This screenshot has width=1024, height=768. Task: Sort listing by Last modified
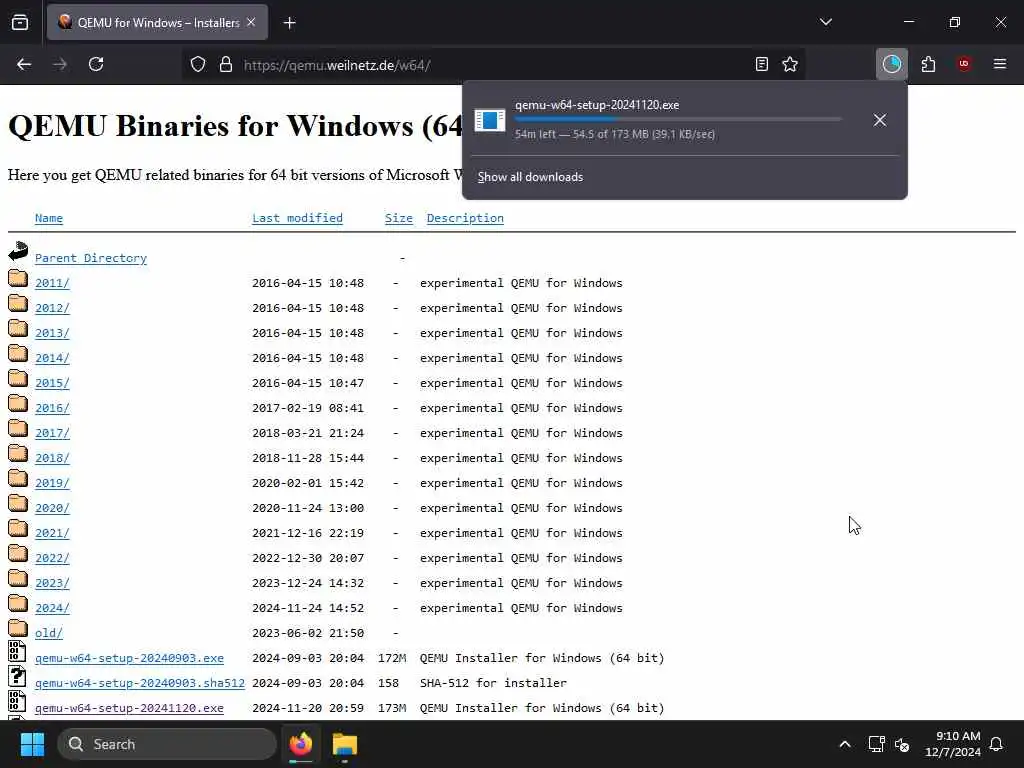click(297, 218)
